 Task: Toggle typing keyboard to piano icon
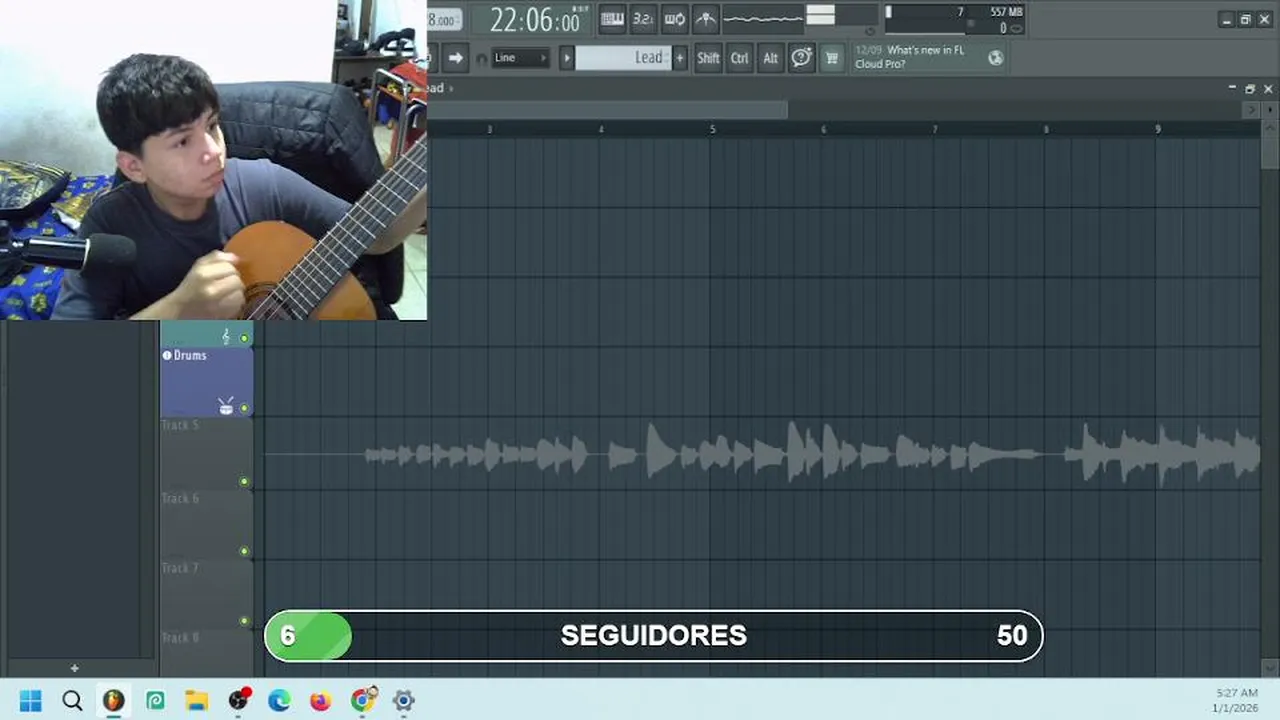tap(612, 19)
